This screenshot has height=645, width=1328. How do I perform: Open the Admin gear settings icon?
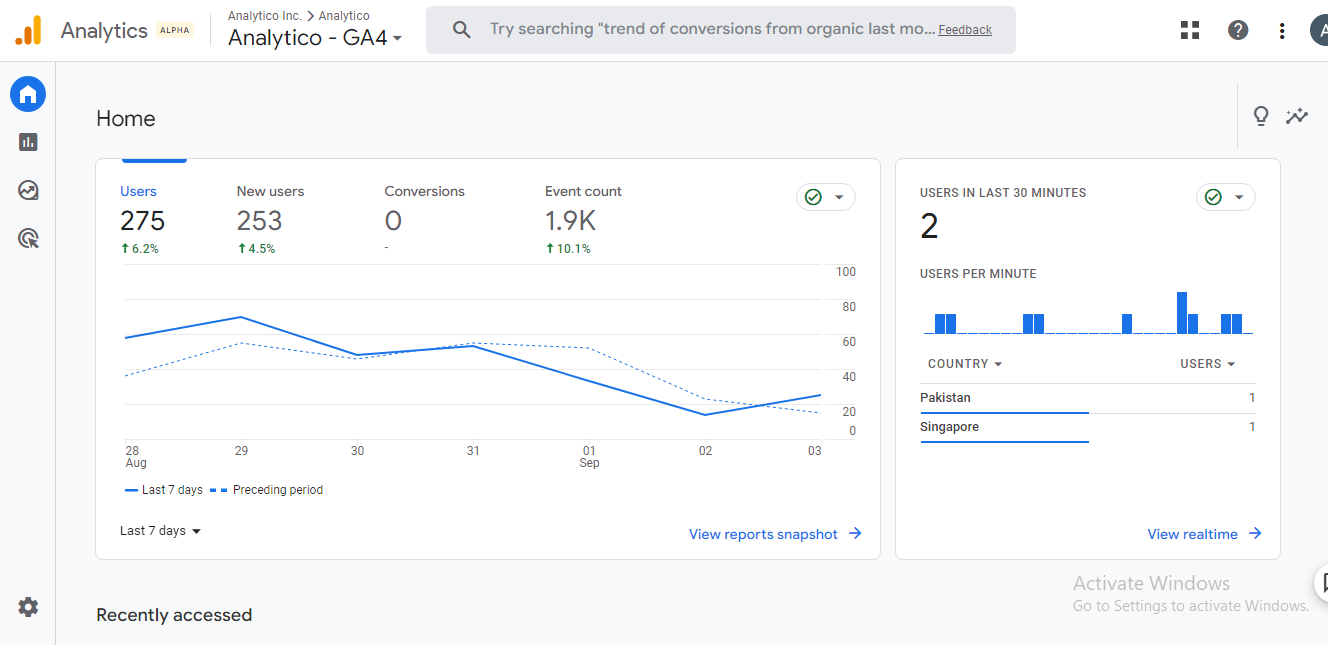click(28, 606)
